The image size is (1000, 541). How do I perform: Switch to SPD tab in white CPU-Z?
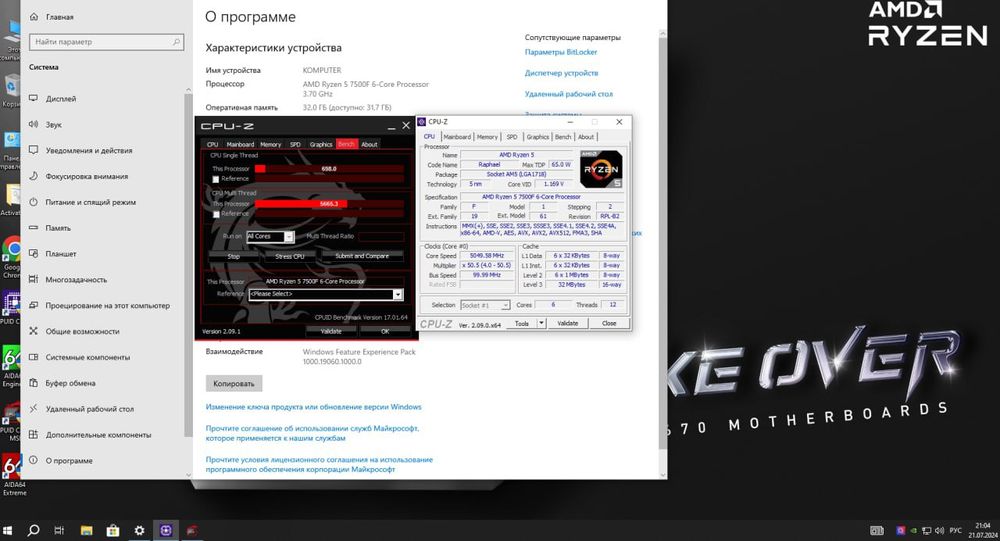point(511,137)
